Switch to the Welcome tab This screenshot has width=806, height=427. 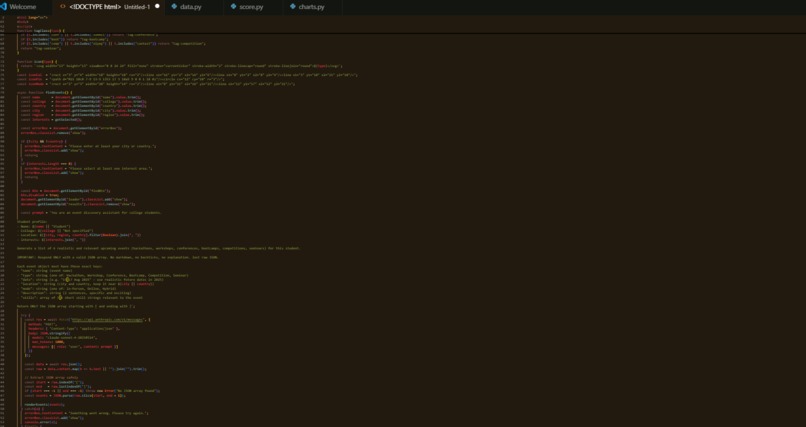coord(23,7)
